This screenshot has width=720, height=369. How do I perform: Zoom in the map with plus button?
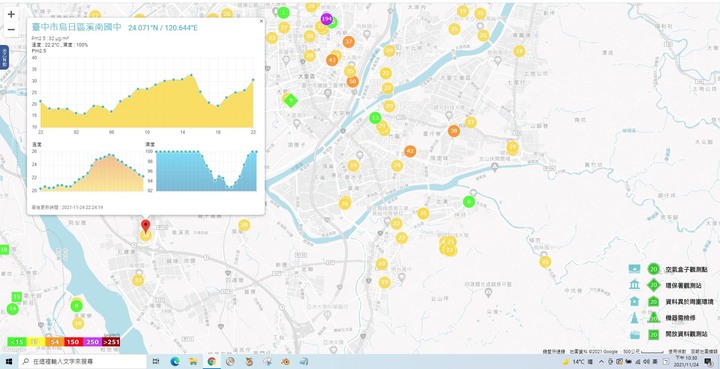tap(11, 14)
